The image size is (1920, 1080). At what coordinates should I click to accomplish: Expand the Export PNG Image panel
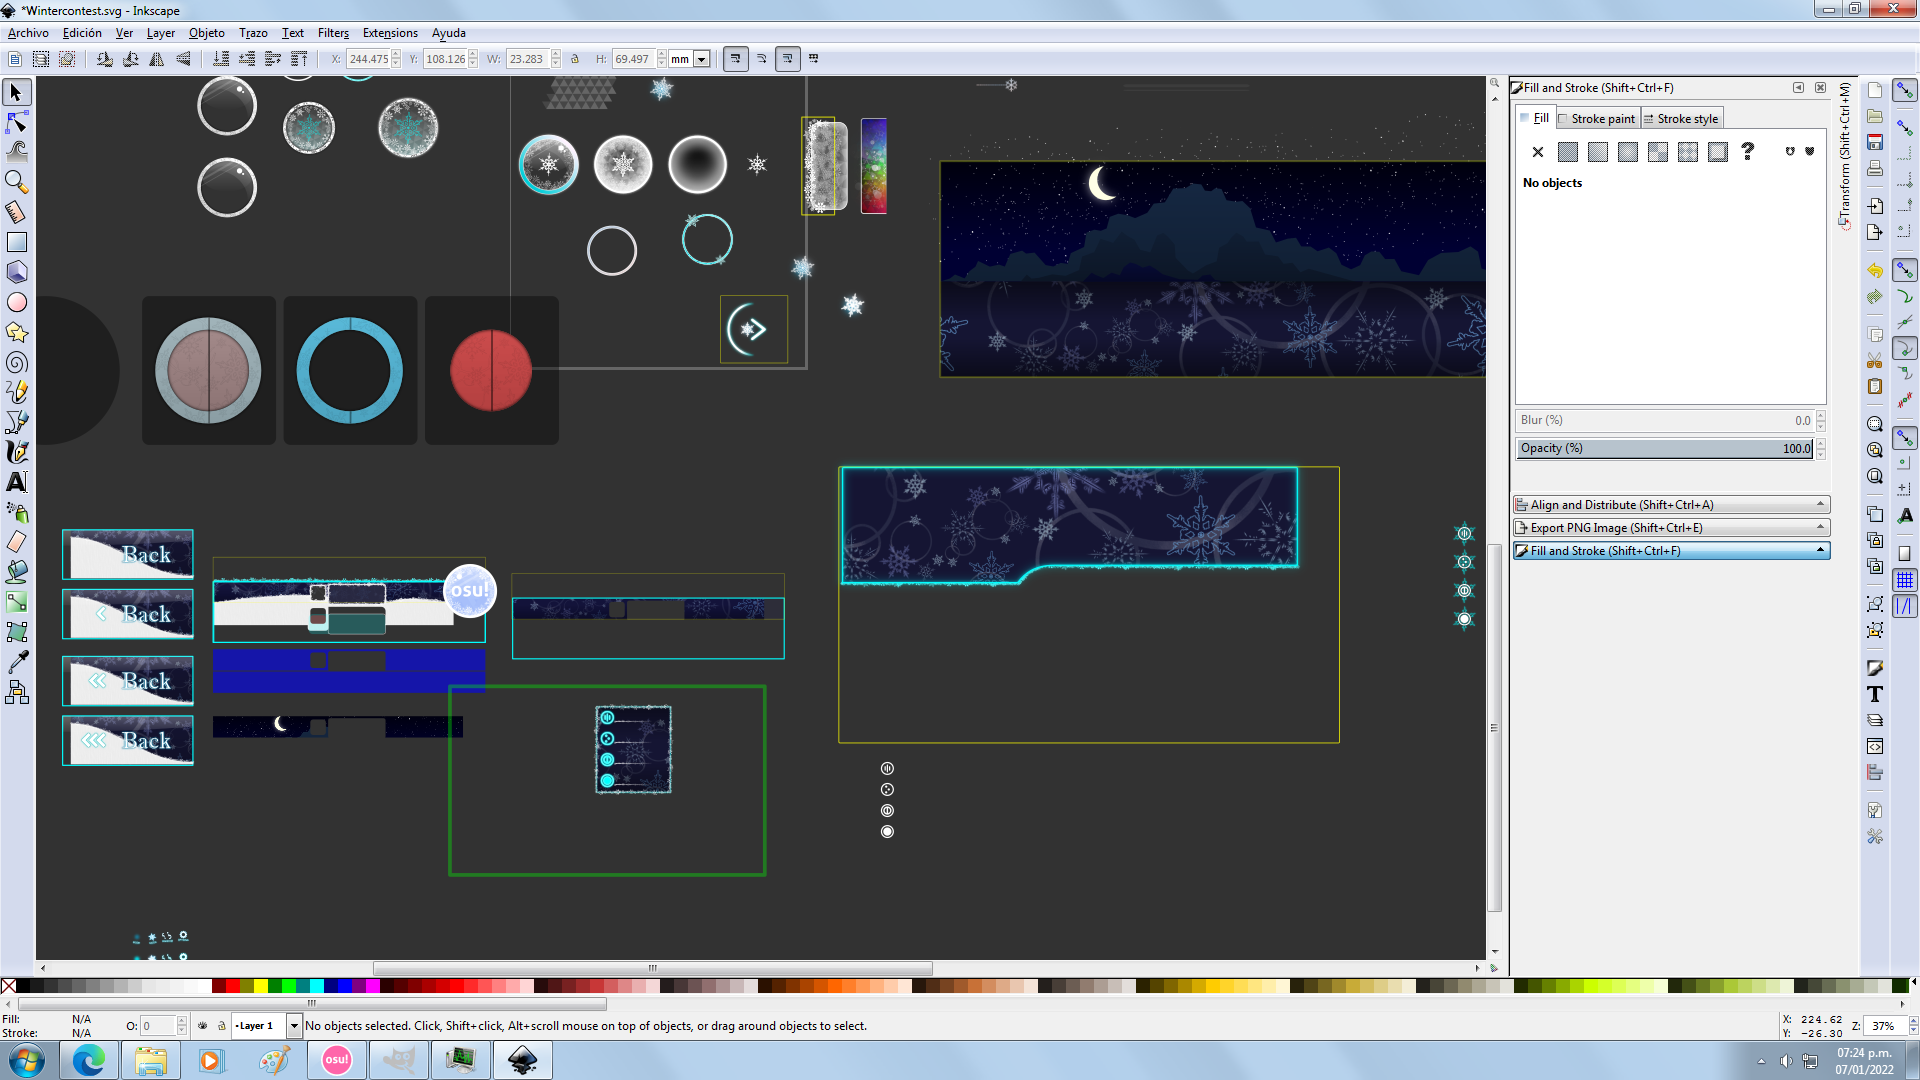pyautogui.click(x=1671, y=528)
